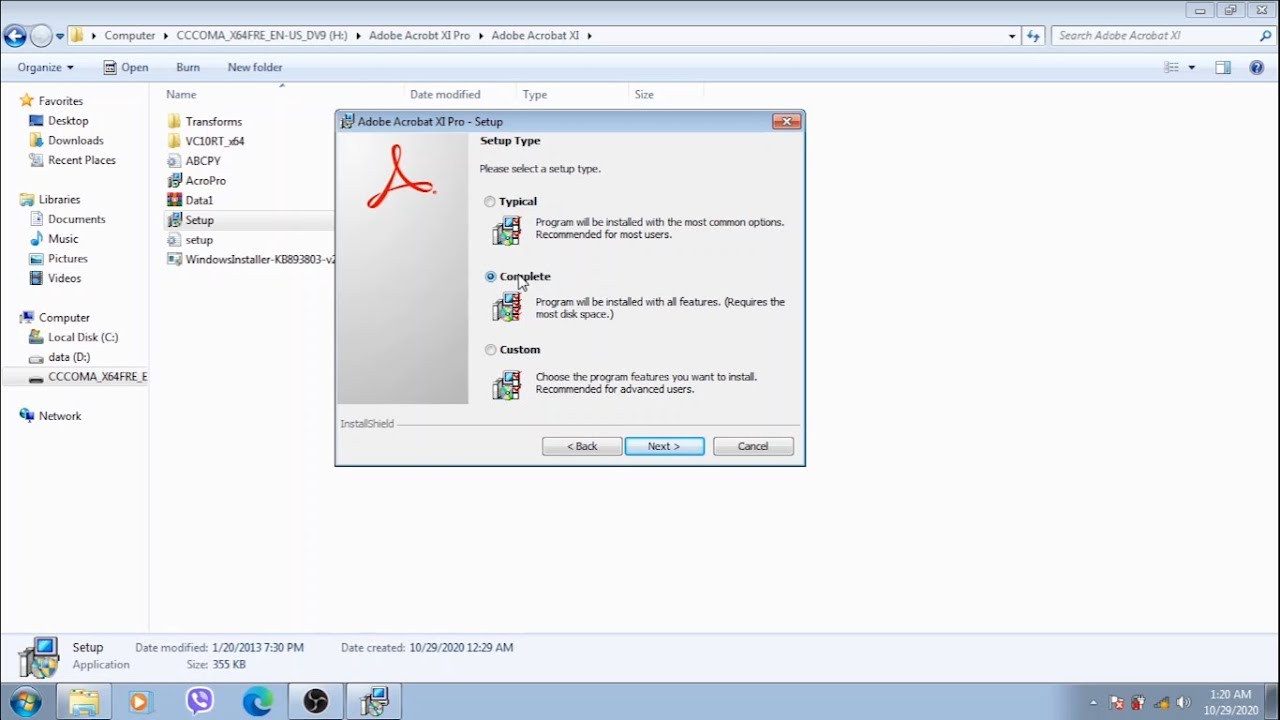The width and height of the screenshot is (1280, 720).
Task: Select the Complete setup type radio button
Action: point(490,277)
